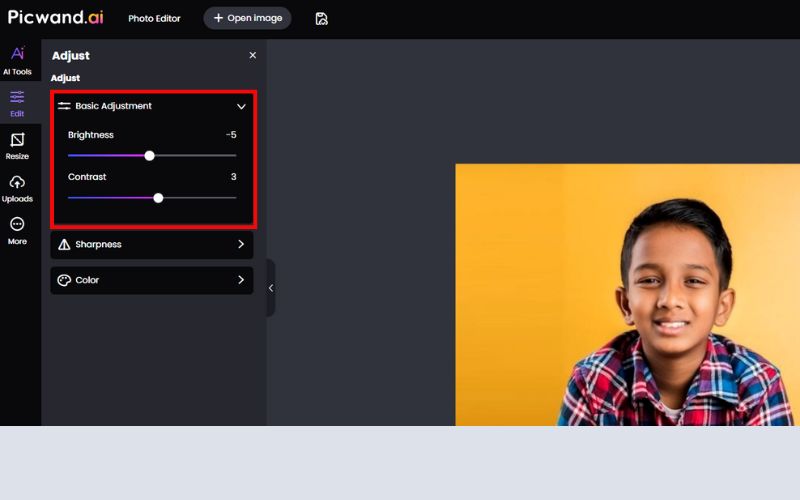Open the Uploads cloud icon

(17, 183)
